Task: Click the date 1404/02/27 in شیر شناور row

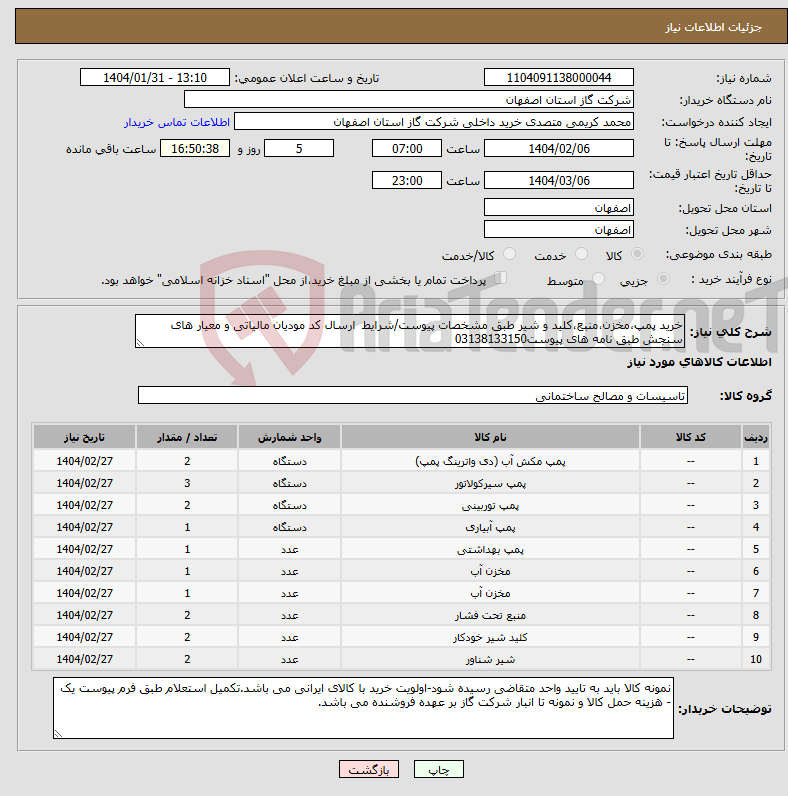Action: [84, 659]
